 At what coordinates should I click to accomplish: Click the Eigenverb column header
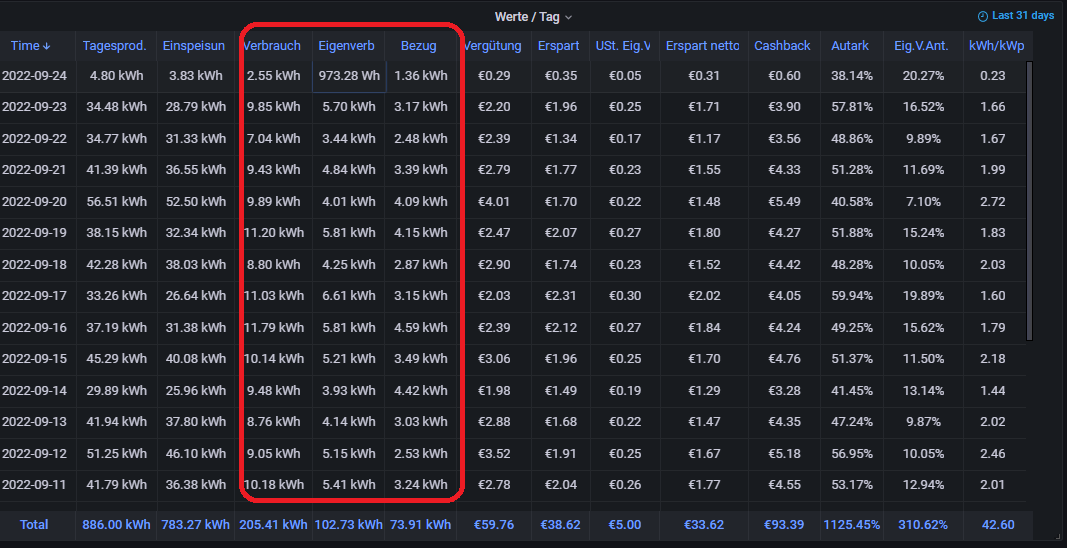click(x=347, y=46)
